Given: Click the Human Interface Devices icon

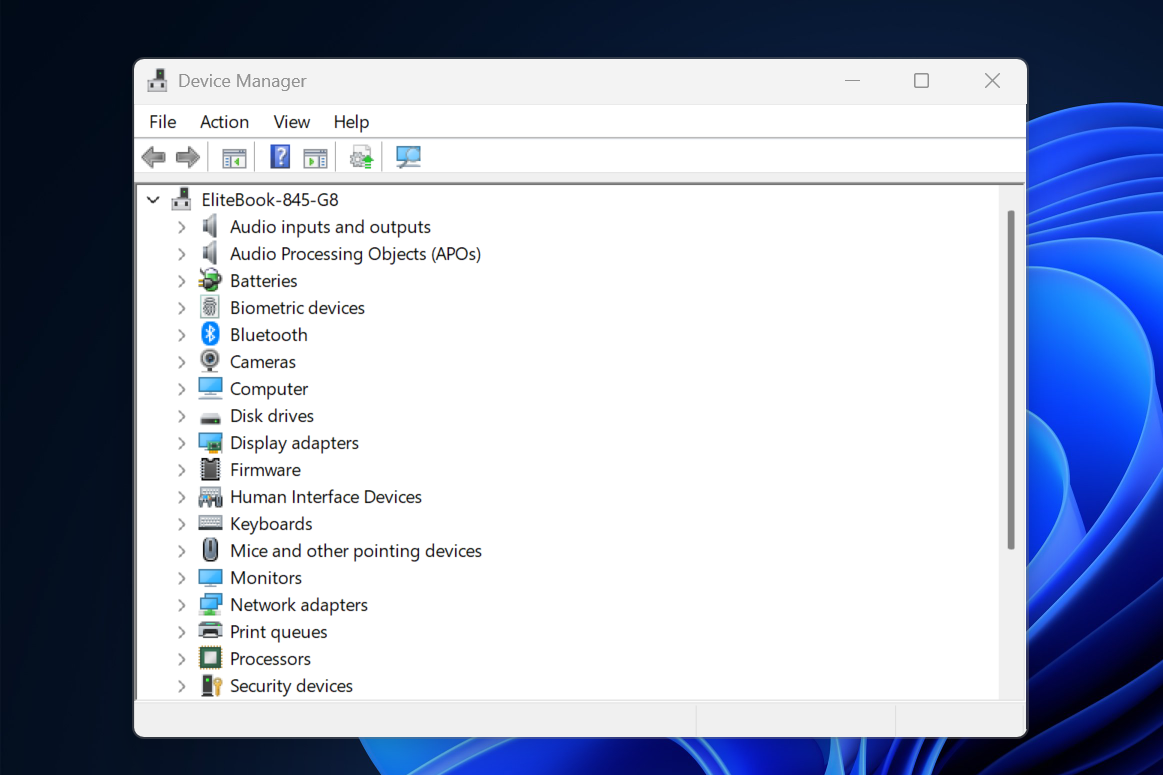Looking at the screenshot, I should pyautogui.click(x=211, y=497).
